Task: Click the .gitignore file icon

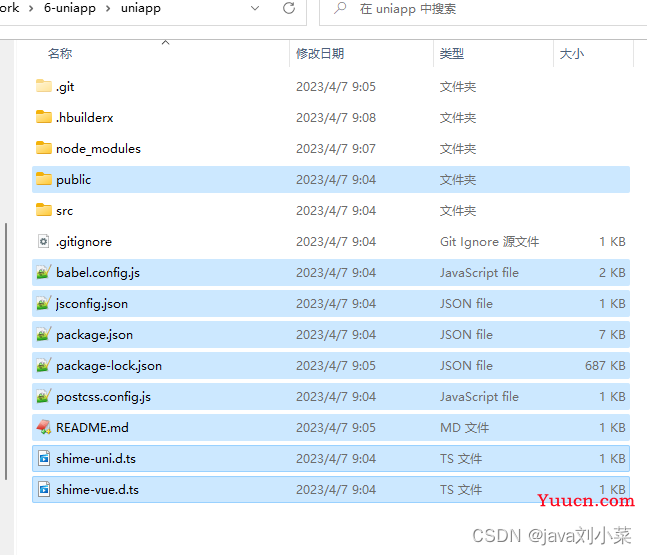Action: pos(44,241)
